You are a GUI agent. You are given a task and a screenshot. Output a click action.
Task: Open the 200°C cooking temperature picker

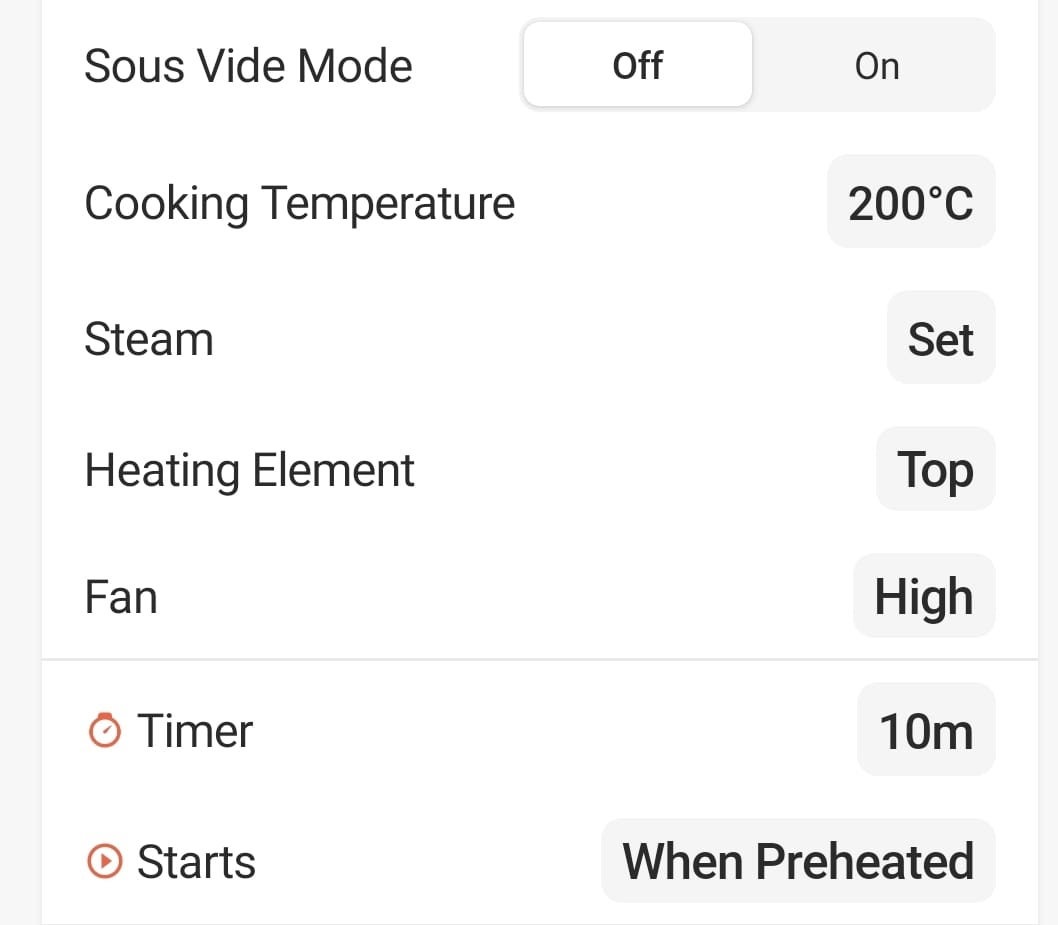tap(910, 203)
